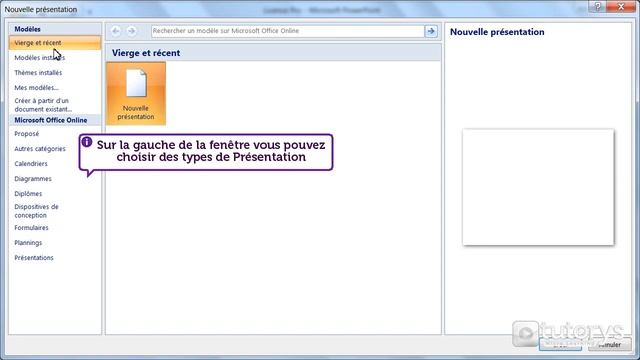Select Vierge et récent category
Viewport: 640px width, 360px height.
pos(55,42)
